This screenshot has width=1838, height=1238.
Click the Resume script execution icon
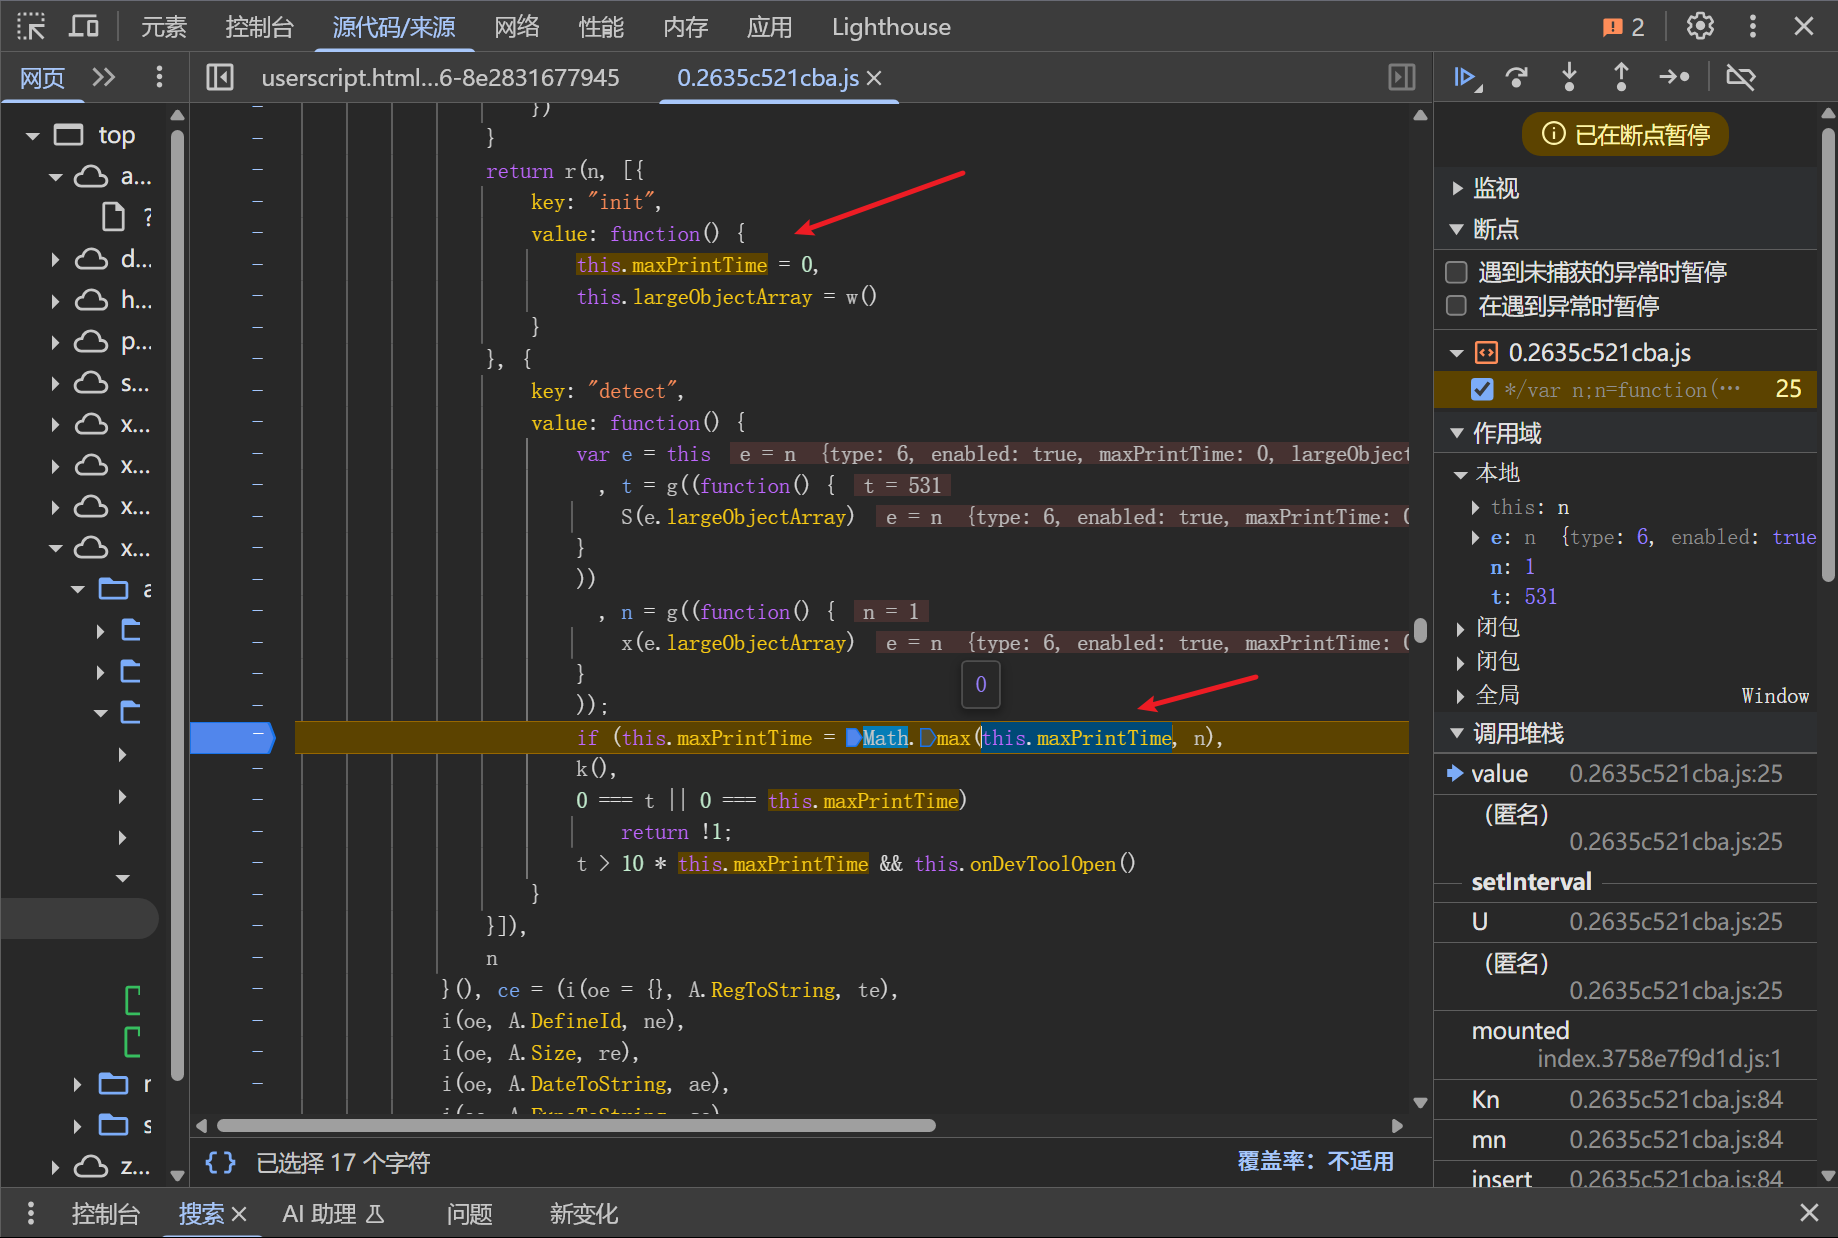pyautogui.click(x=1466, y=77)
